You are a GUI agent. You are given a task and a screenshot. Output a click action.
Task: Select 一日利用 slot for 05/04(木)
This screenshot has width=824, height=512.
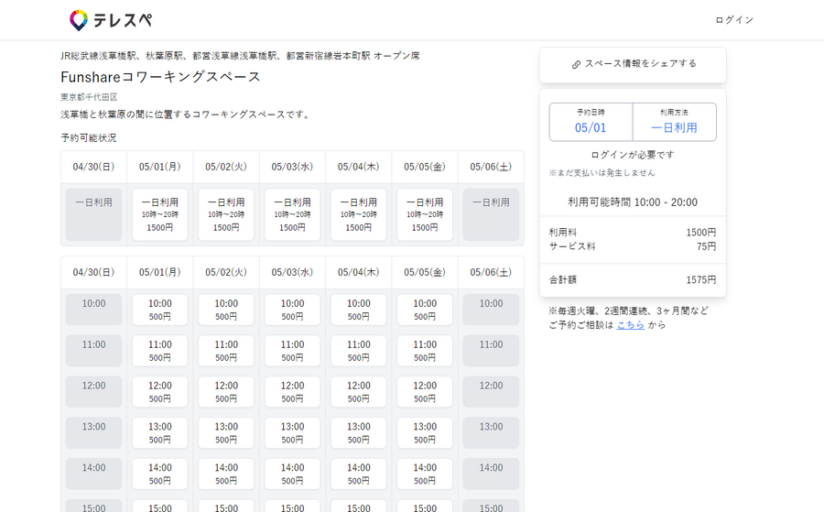(358, 214)
